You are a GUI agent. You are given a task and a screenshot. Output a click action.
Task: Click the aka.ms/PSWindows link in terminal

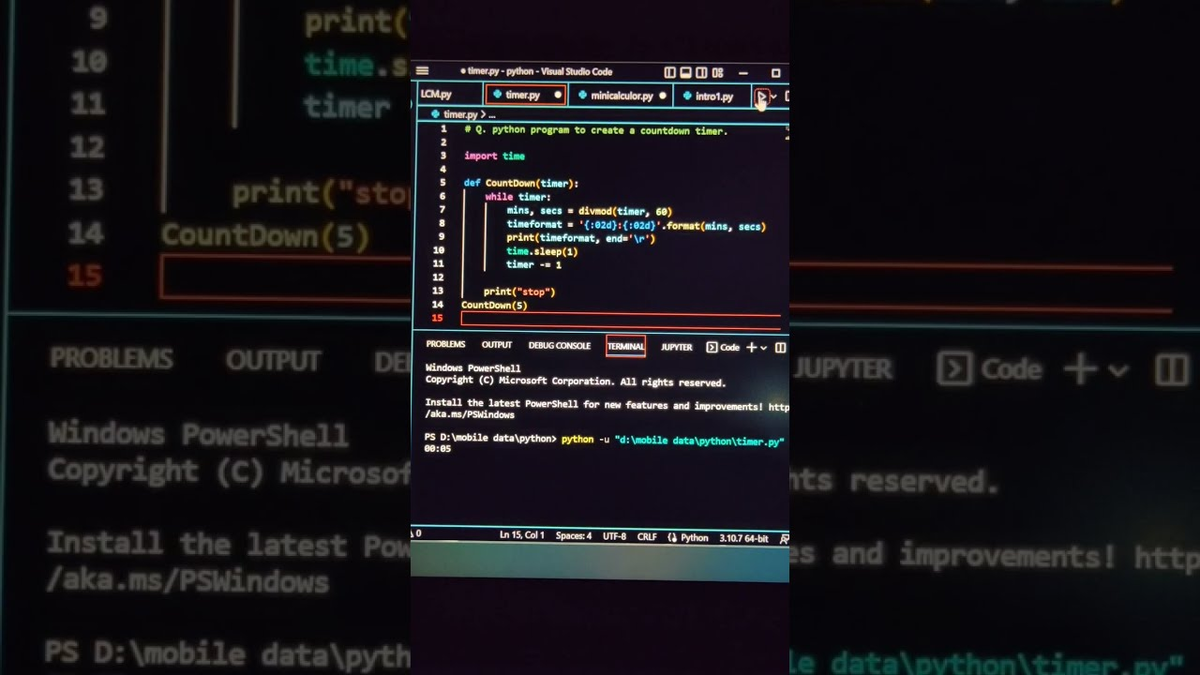coord(470,414)
